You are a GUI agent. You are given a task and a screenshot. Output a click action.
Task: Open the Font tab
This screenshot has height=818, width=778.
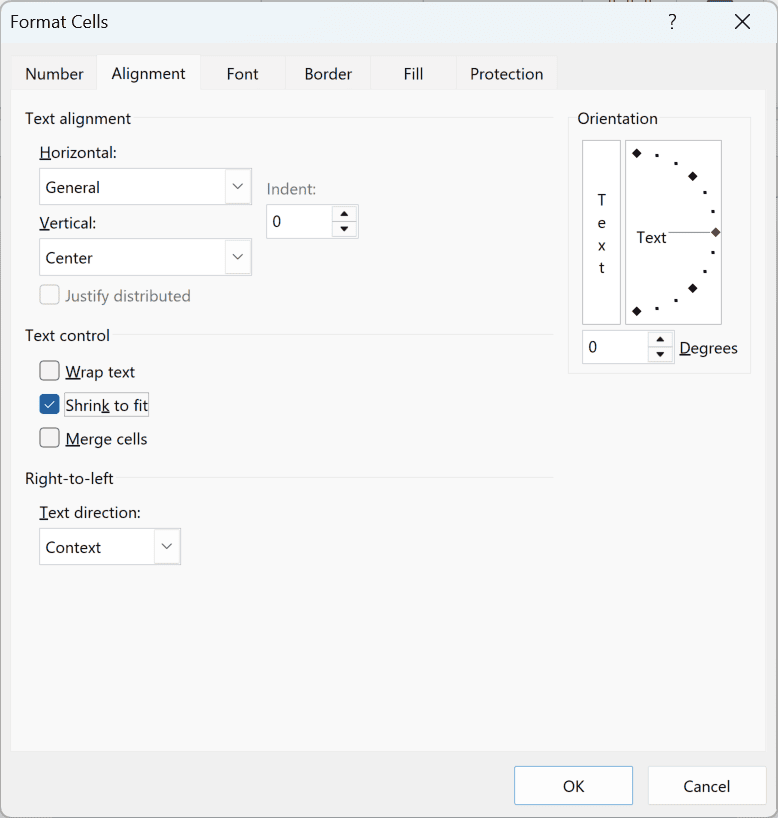242,74
